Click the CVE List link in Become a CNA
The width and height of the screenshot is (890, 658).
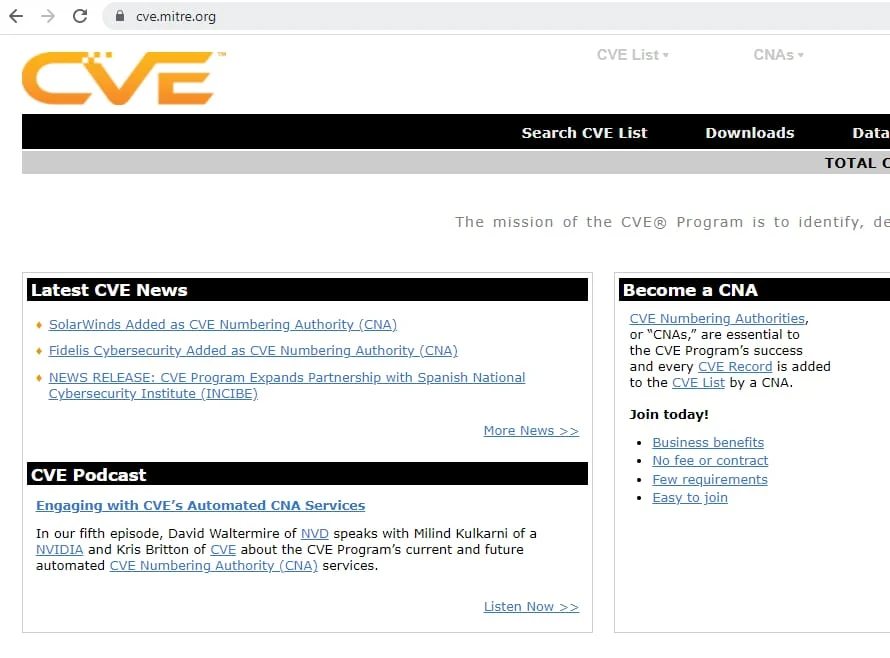(698, 382)
